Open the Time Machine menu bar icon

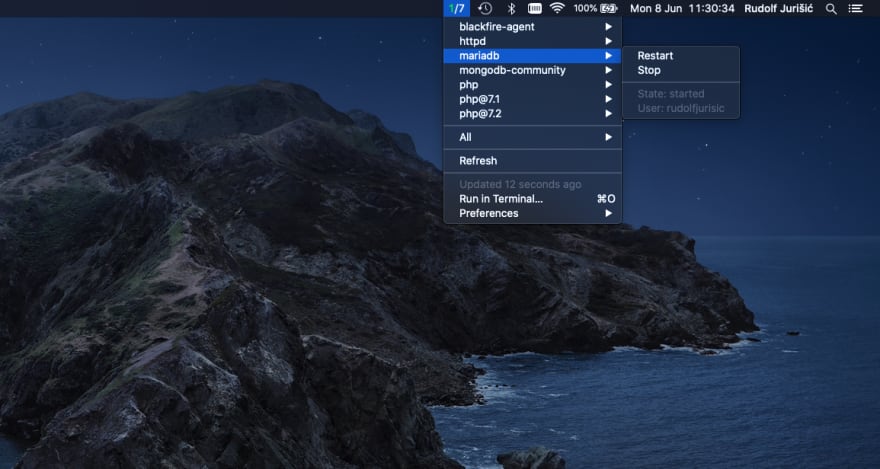click(x=485, y=8)
